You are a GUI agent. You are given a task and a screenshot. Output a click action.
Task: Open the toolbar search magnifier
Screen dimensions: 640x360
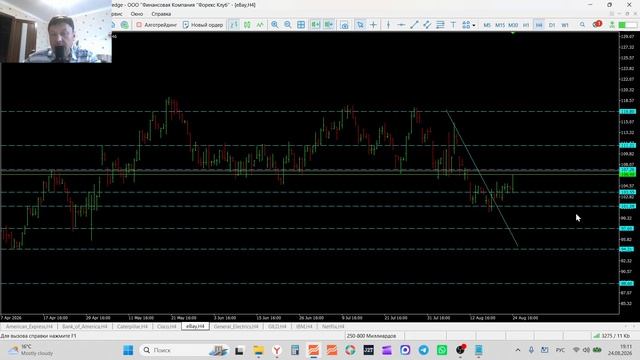click(582, 25)
